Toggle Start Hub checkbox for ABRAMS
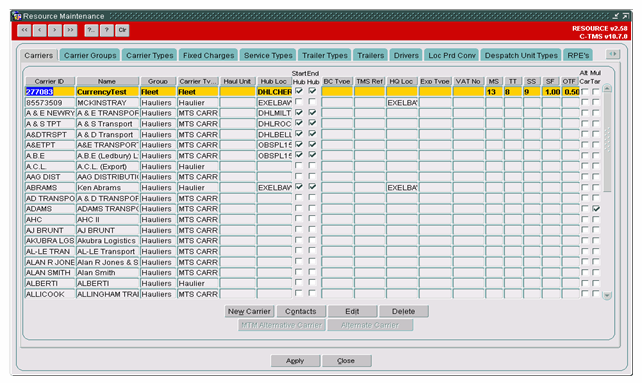 tap(299, 186)
